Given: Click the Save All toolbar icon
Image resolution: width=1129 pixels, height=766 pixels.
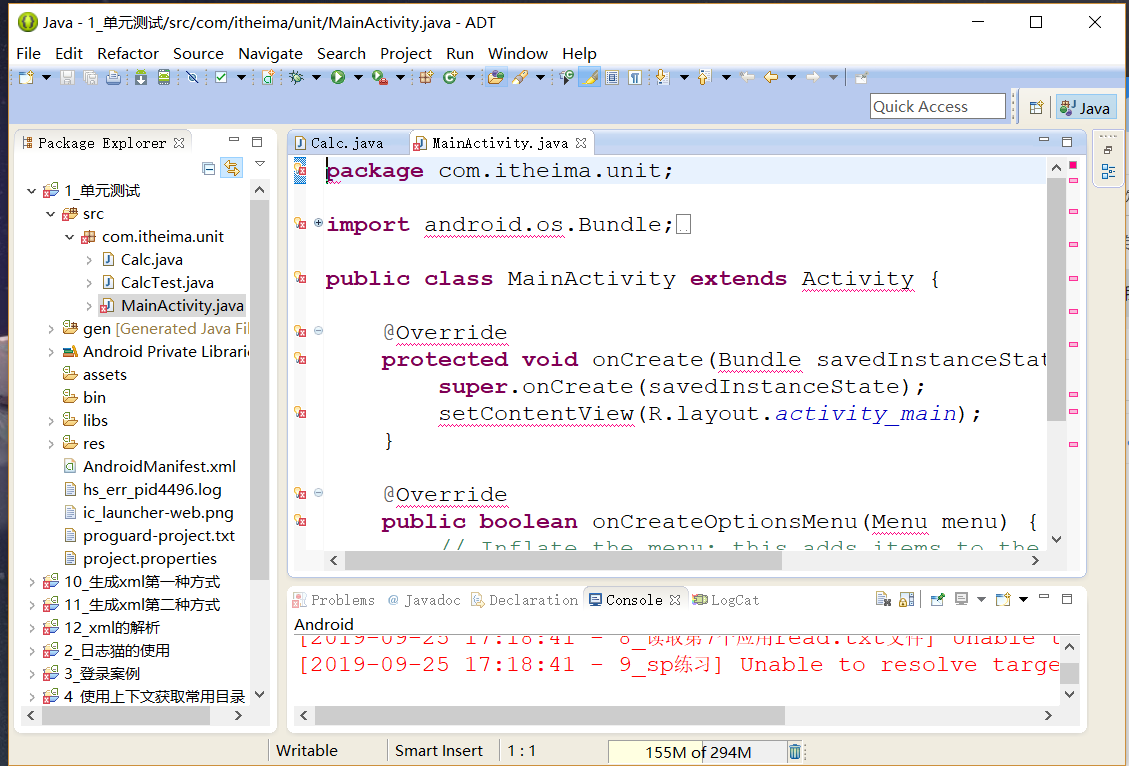Looking at the screenshot, I should point(90,77).
